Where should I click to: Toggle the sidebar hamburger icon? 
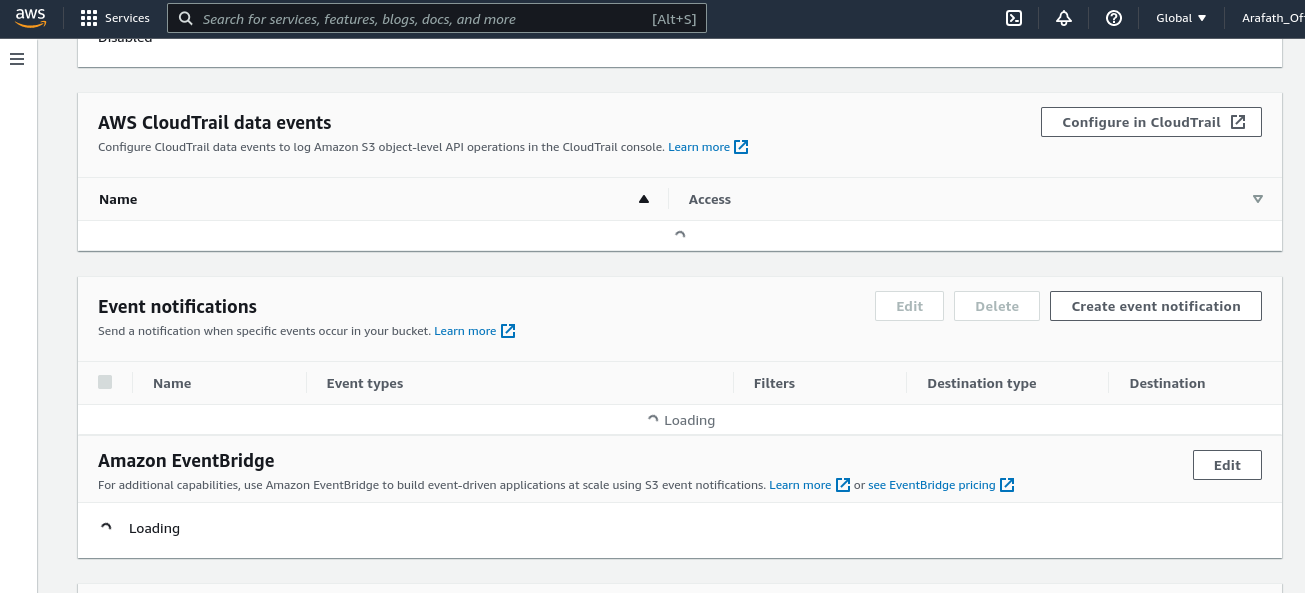pyautogui.click(x=17, y=59)
